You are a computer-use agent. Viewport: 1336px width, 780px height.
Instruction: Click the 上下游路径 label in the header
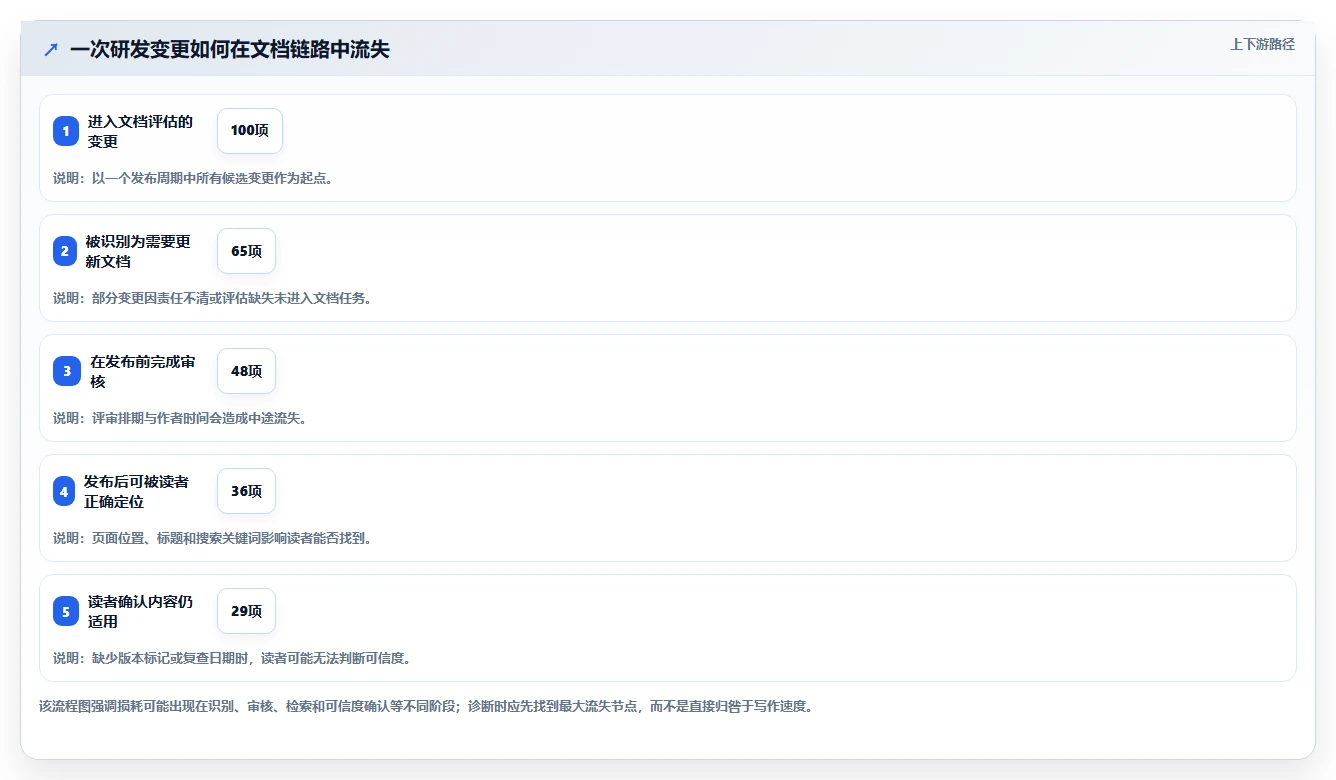(1262, 44)
